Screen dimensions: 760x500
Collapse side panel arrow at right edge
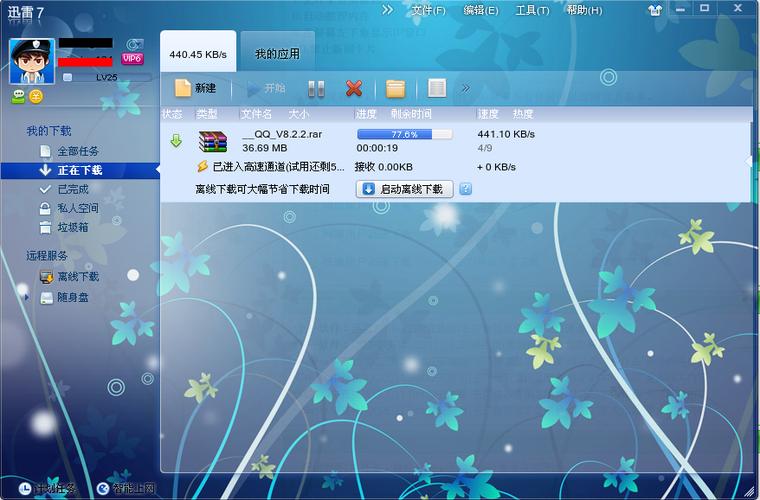(x=749, y=161)
